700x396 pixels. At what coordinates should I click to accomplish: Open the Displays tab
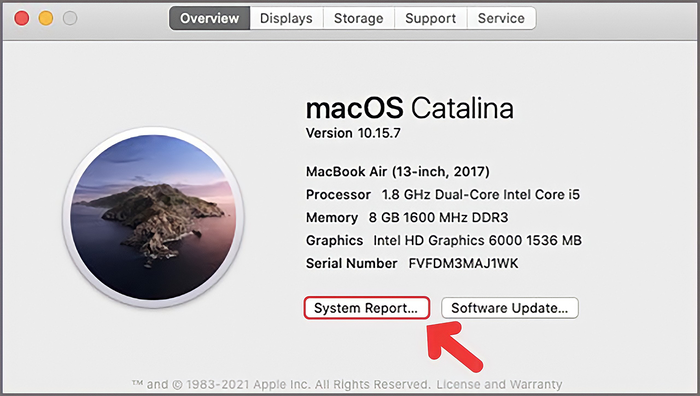pos(286,18)
